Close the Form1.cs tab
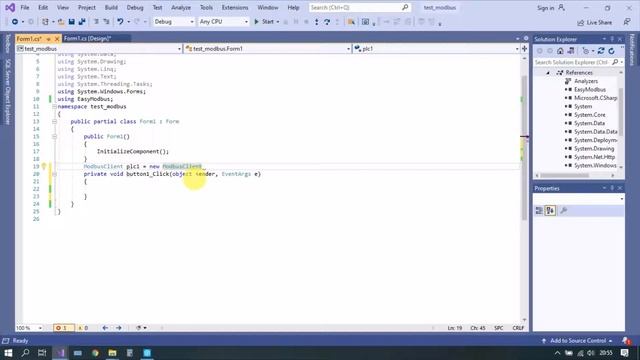The height and width of the screenshot is (360, 640). (57, 39)
